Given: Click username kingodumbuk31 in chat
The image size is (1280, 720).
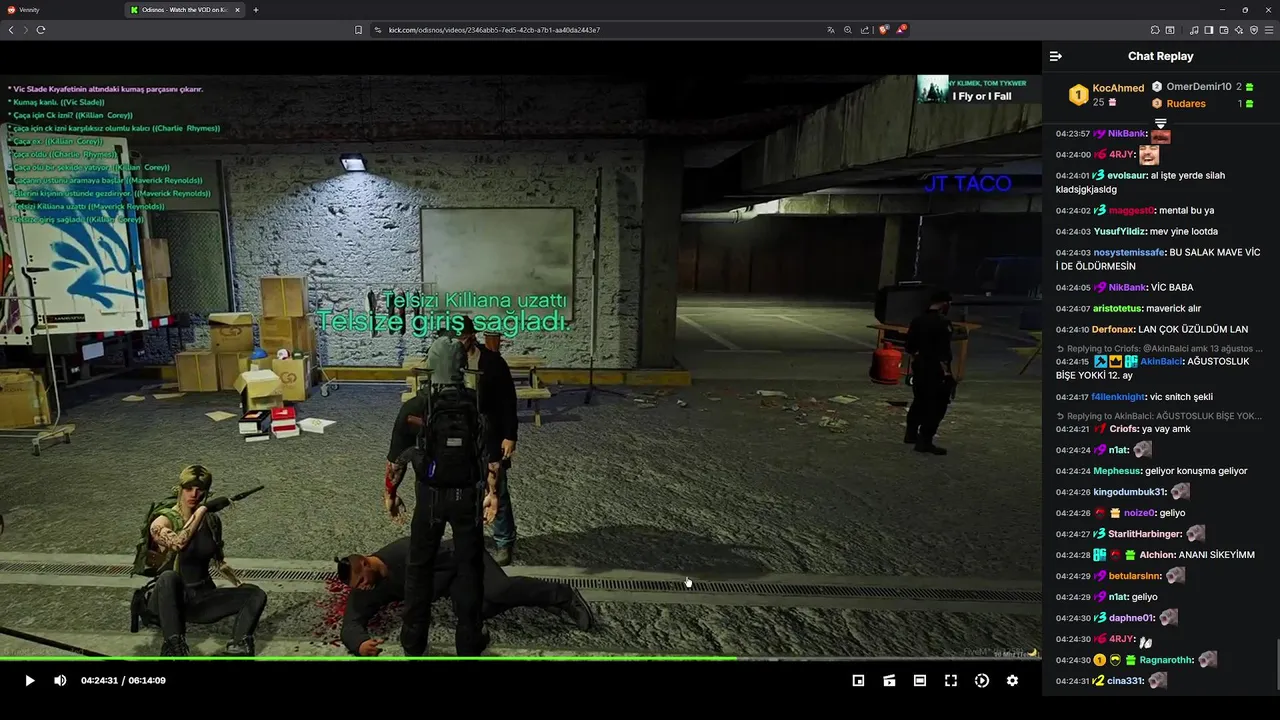Looking at the screenshot, I should click(x=1130, y=492).
